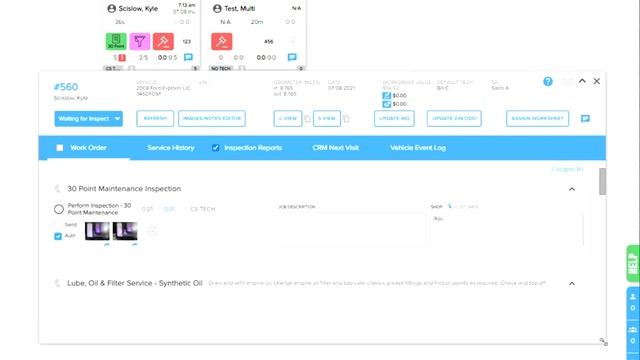Click the red hammer icon on Test, Multi card
The height and width of the screenshot is (360, 640).
click(x=222, y=41)
